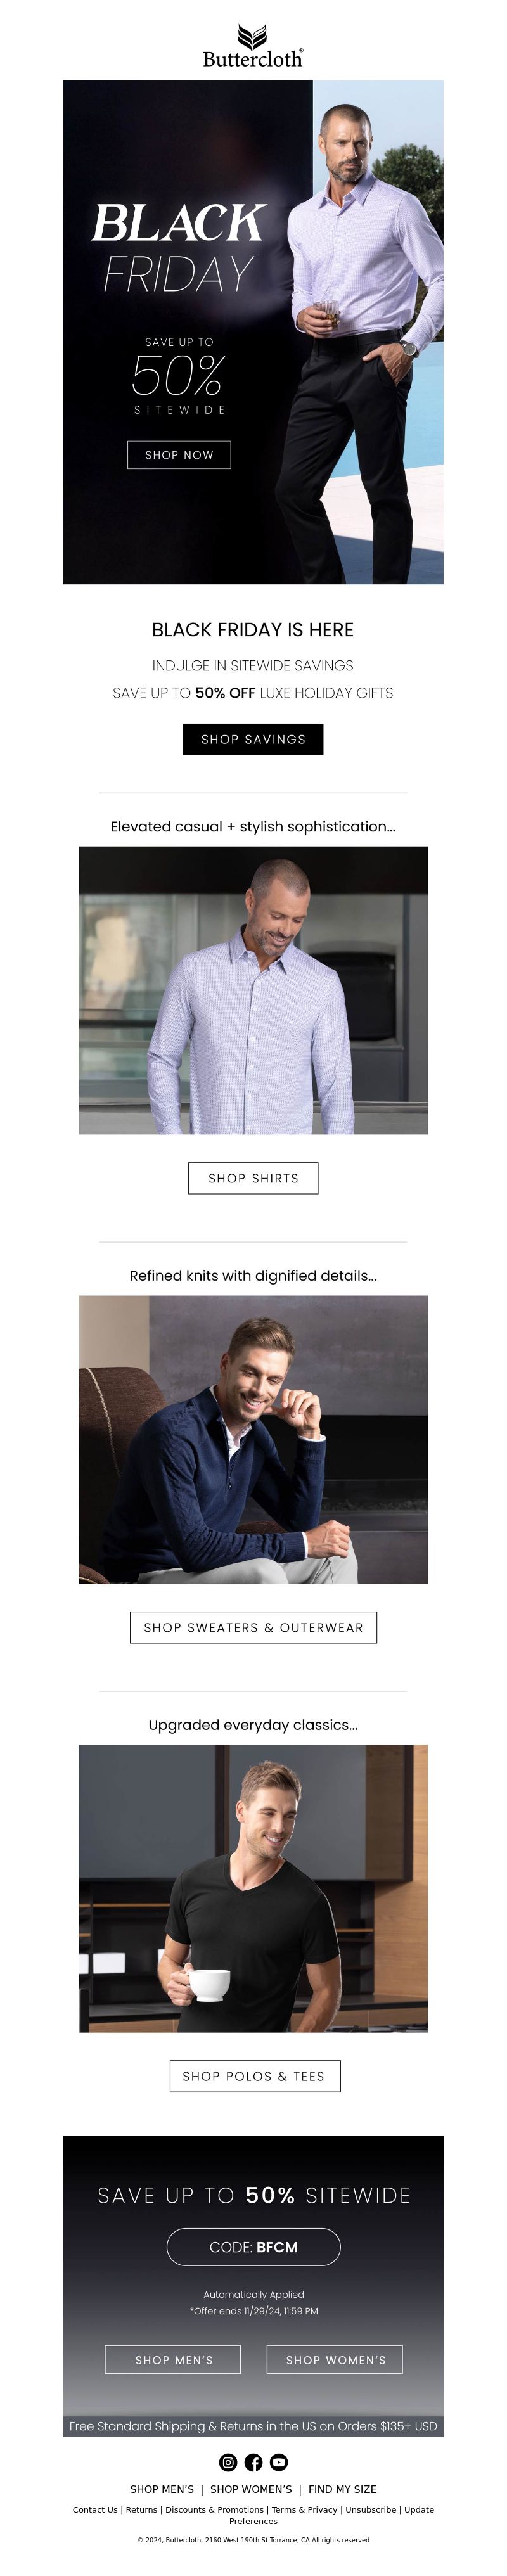Viewport: 507px width, 2576px height.
Task: Click Shop Sweaters & Outerwear button
Action: (253, 1627)
